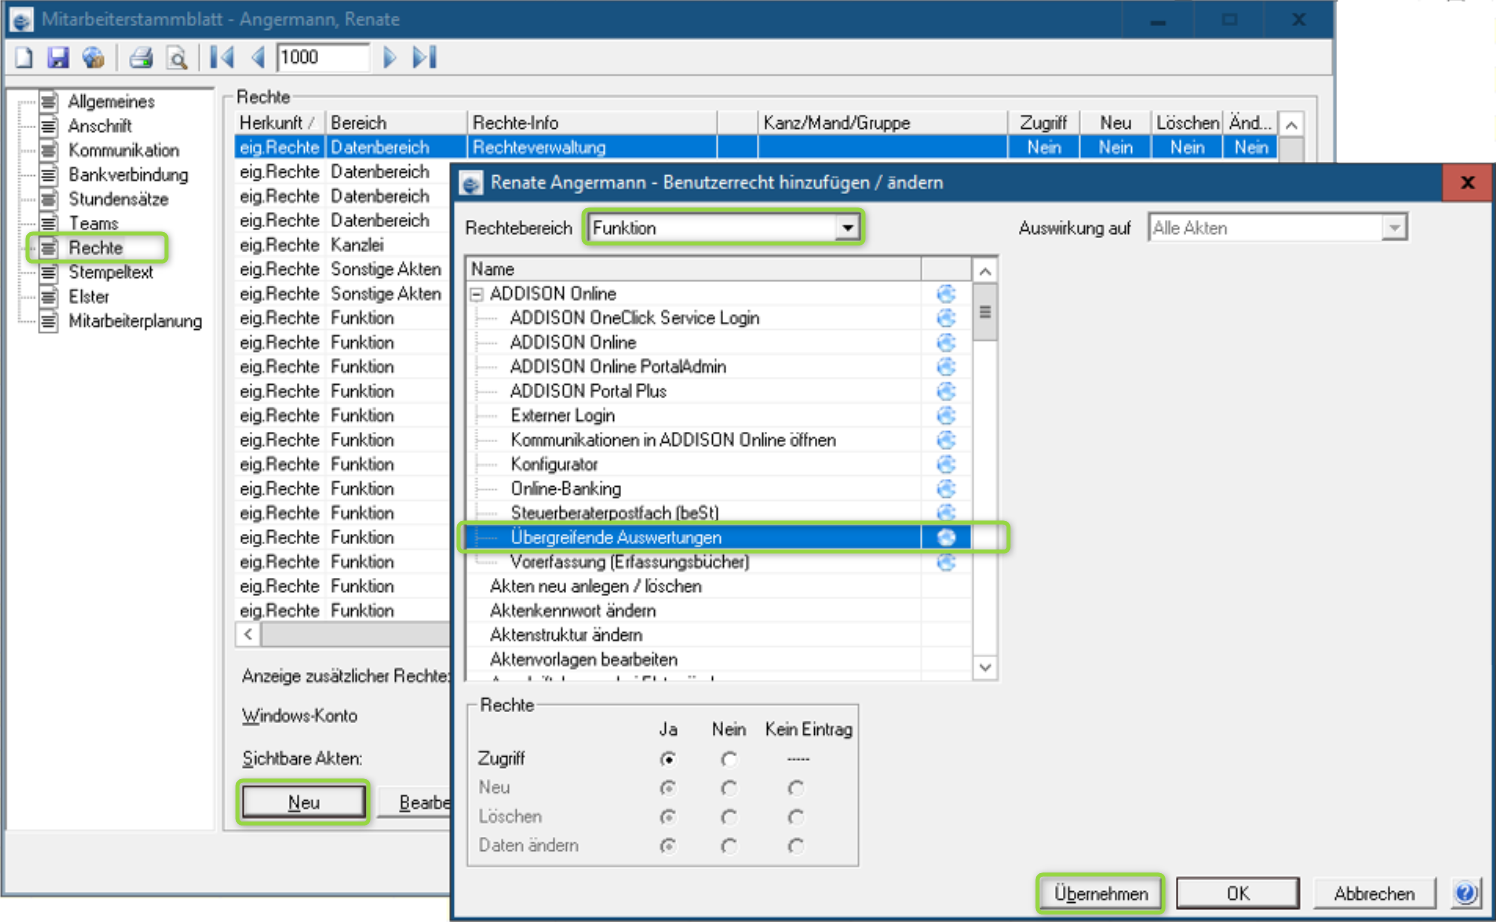Select Kein Eintrag radio for Daten ändern
This screenshot has height=922, width=1496.
pos(796,846)
